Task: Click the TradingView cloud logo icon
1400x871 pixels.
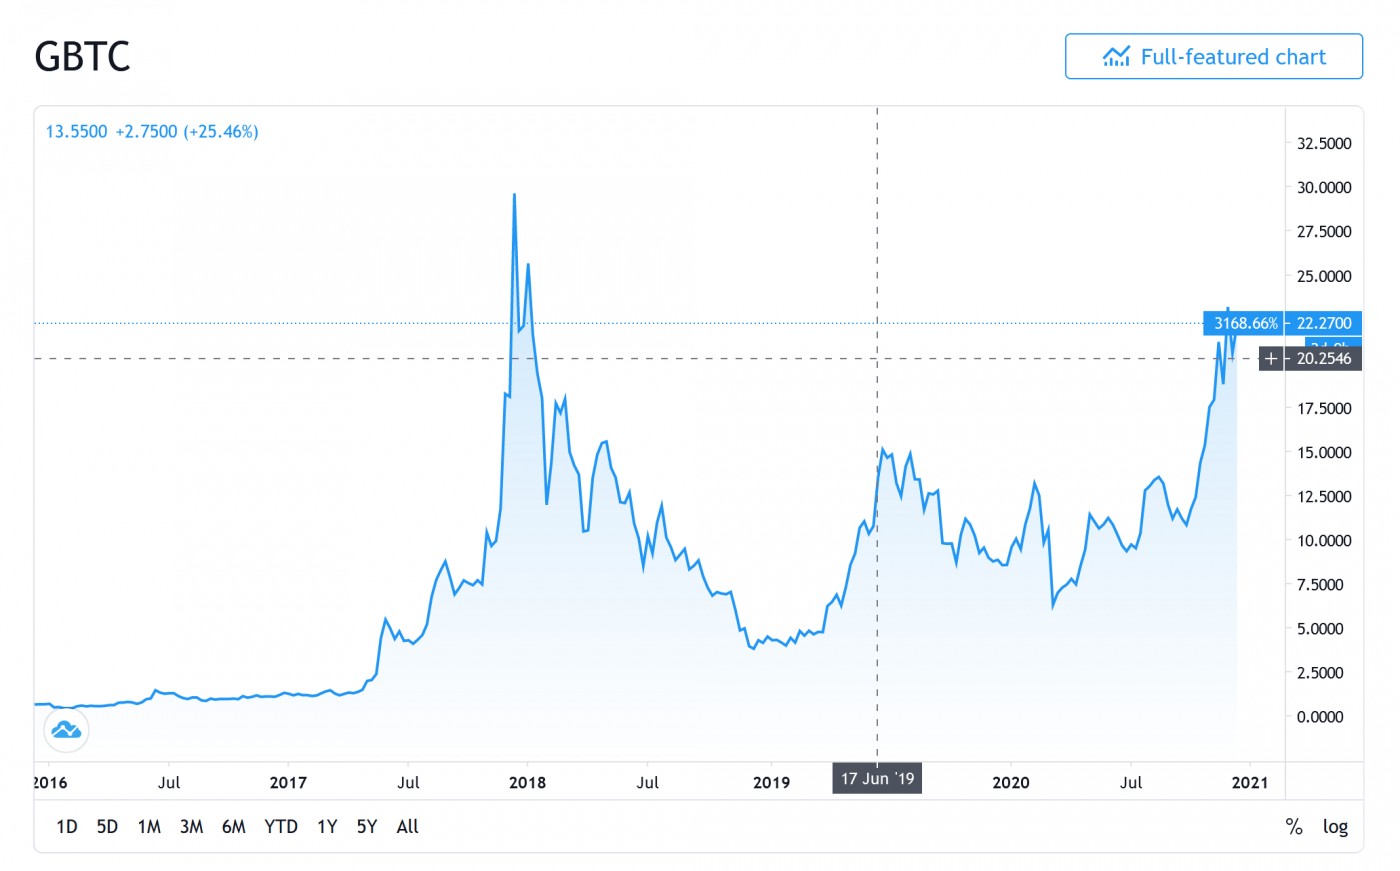Action: pyautogui.click(x=66, y=730)
